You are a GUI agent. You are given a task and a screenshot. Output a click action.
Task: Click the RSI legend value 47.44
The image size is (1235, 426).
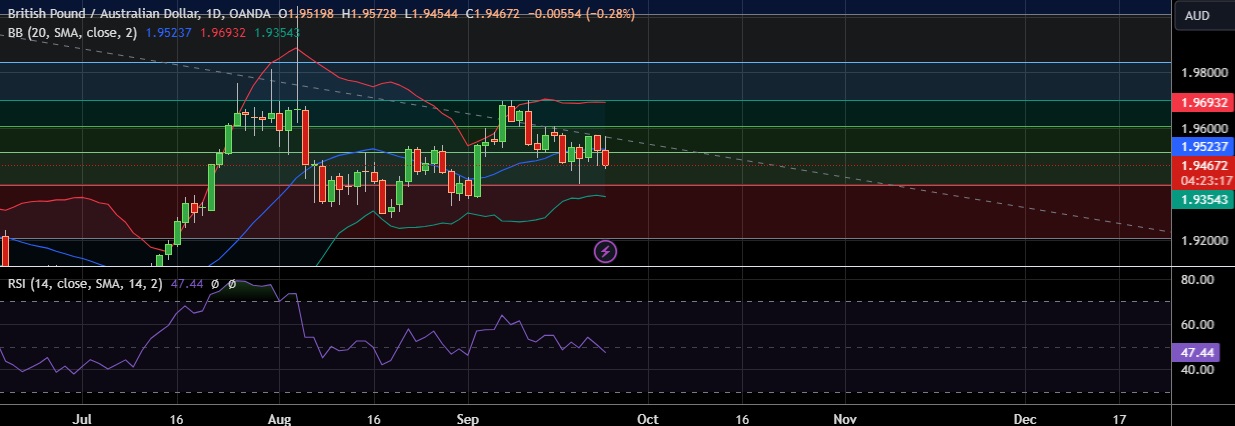(187, 284)
